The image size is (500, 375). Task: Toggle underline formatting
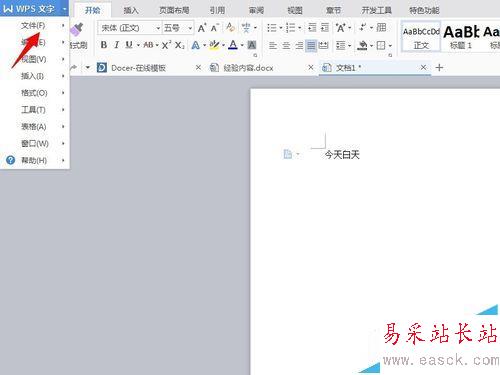tap(129, 45)
